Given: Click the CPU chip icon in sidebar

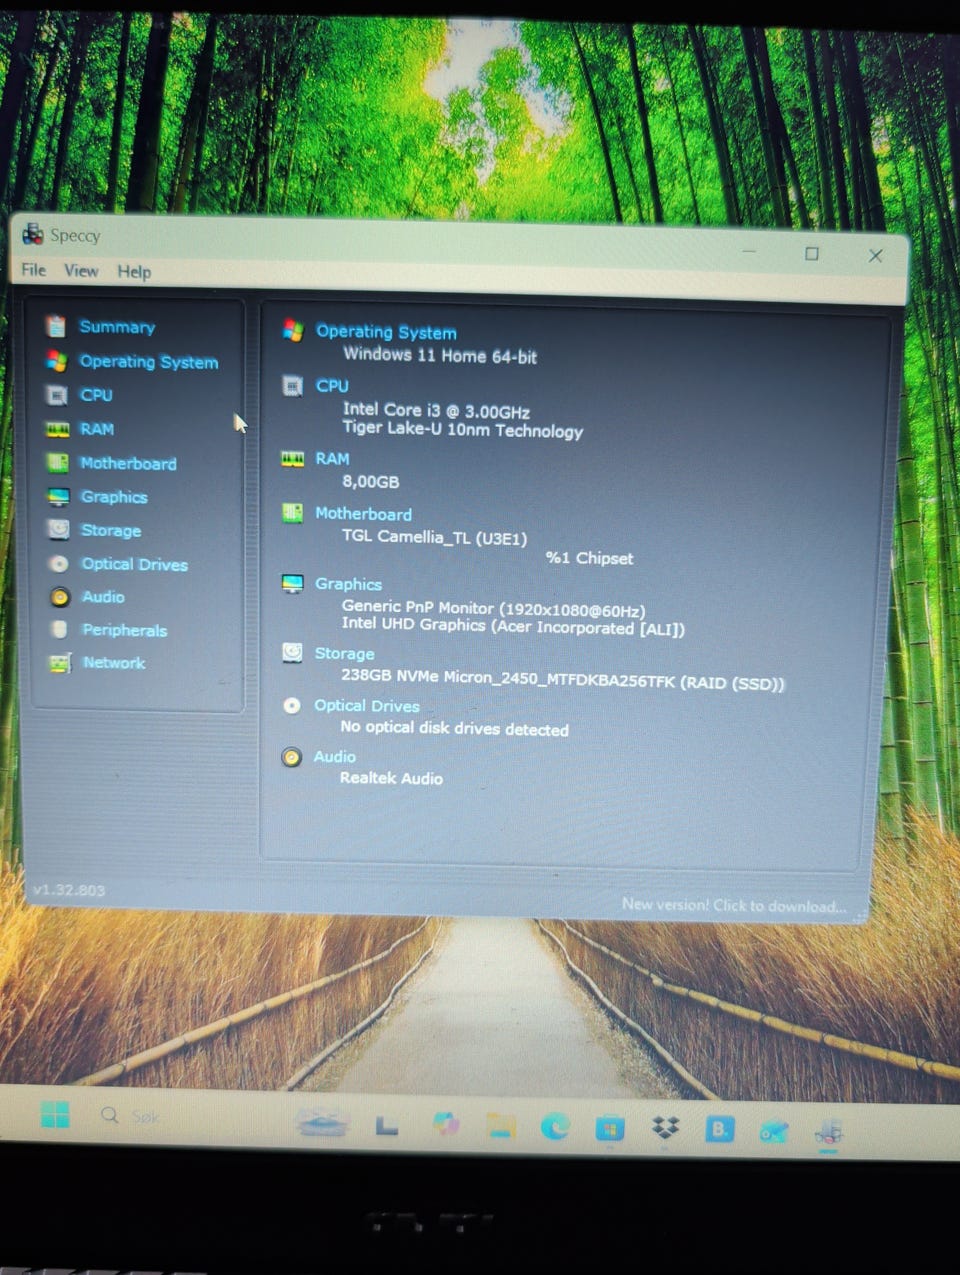Looking at the screenshot, I should click(58, 395).
